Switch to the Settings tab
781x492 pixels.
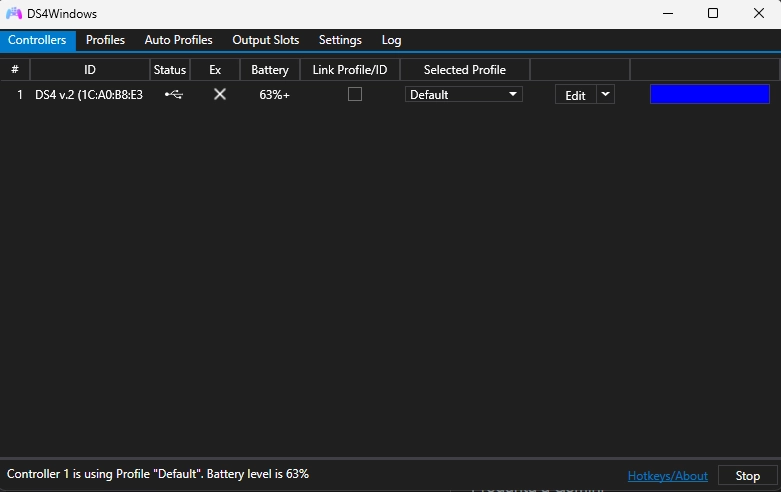[x=340, y=40]
